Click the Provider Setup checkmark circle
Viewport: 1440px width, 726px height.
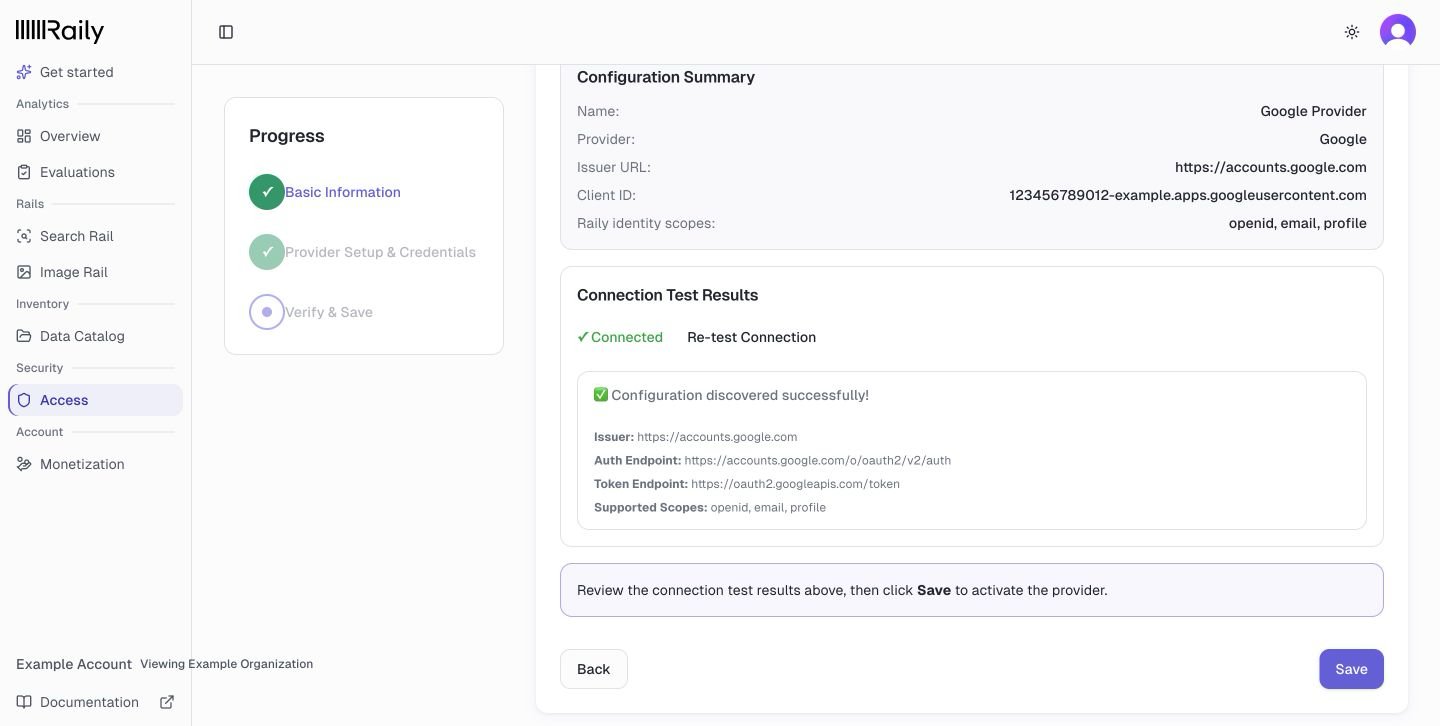[x=267, y=252]
